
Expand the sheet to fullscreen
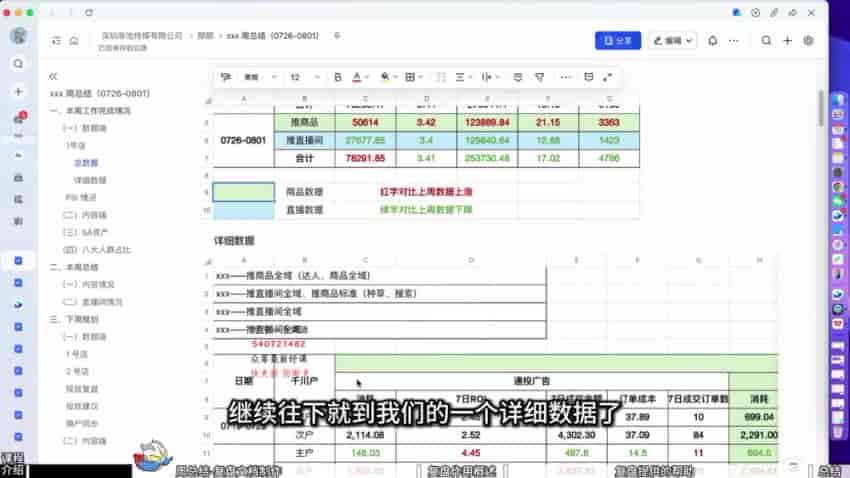[608, 77]
